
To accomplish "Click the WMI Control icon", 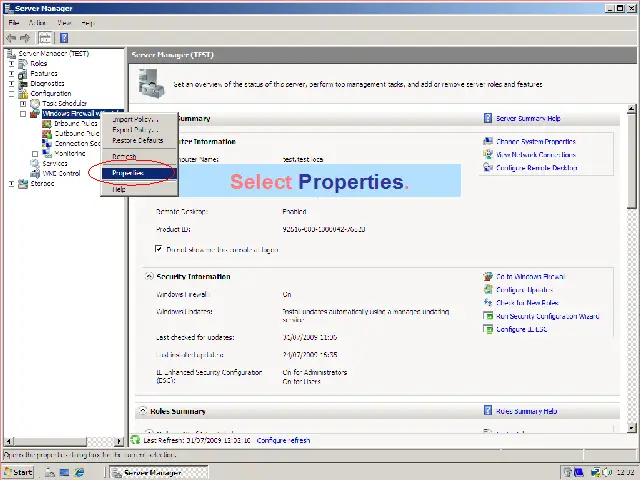I will pos(35,173).
